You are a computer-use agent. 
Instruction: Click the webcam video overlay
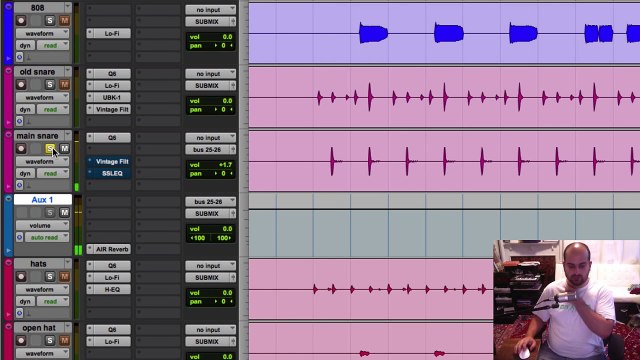[567, 300]
